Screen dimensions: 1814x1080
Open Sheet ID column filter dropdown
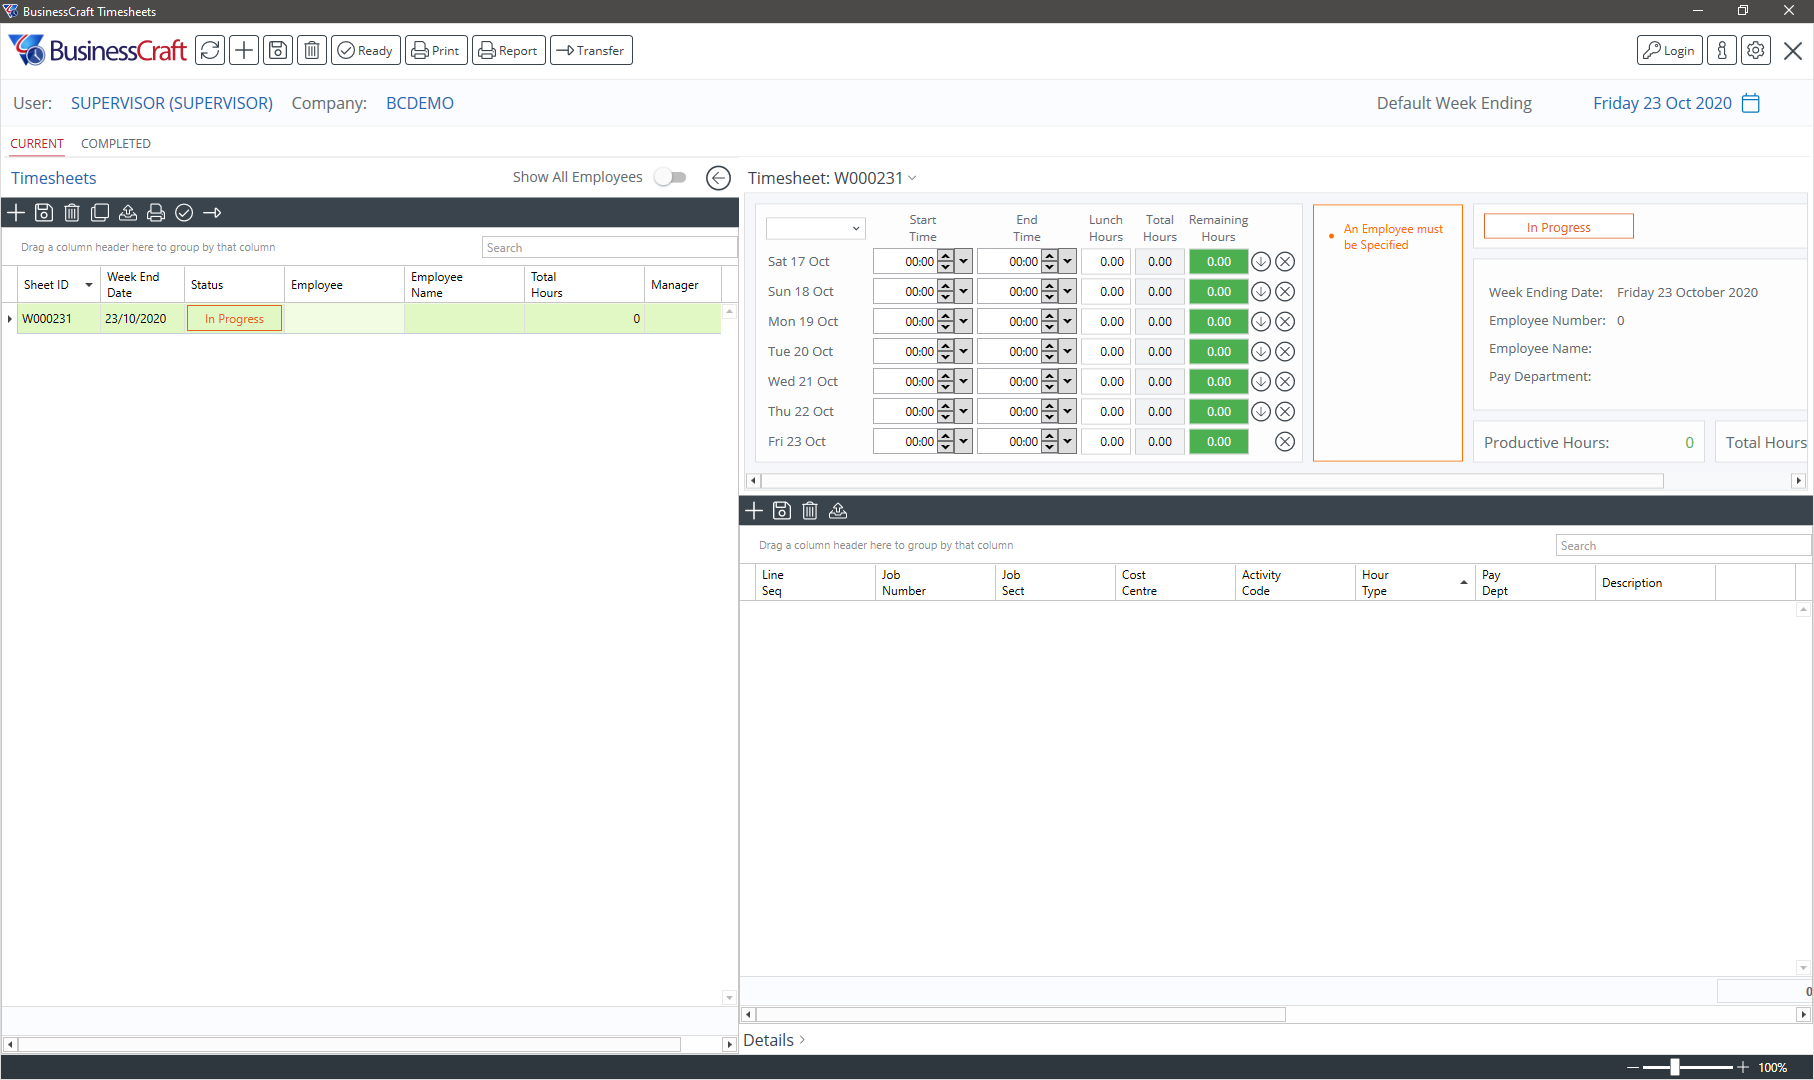pos(89,285)
